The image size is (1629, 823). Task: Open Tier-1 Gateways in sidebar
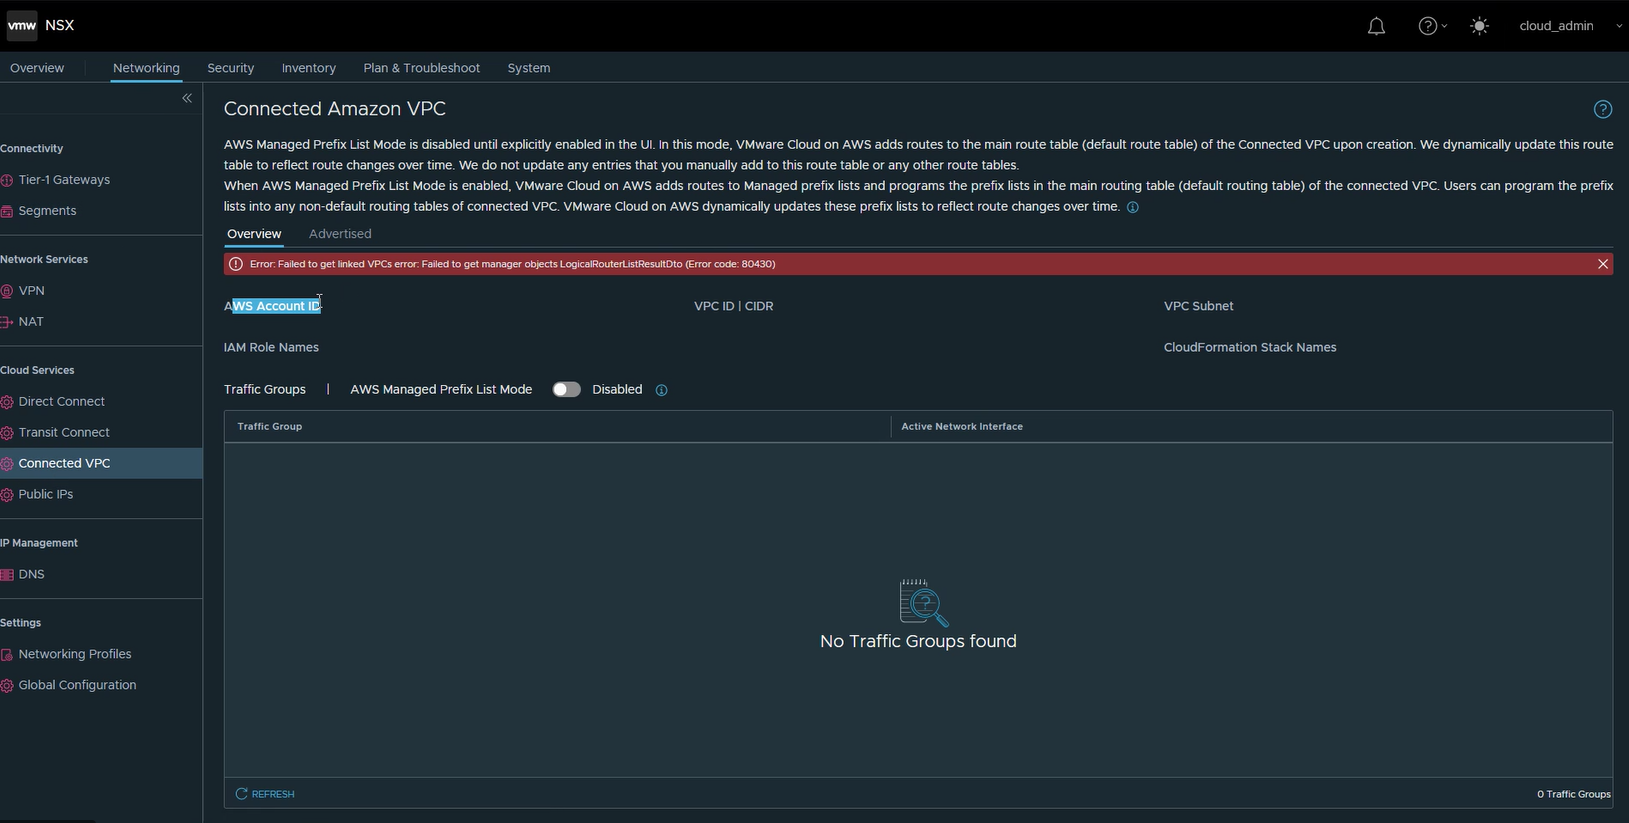[x=64, y=180]
